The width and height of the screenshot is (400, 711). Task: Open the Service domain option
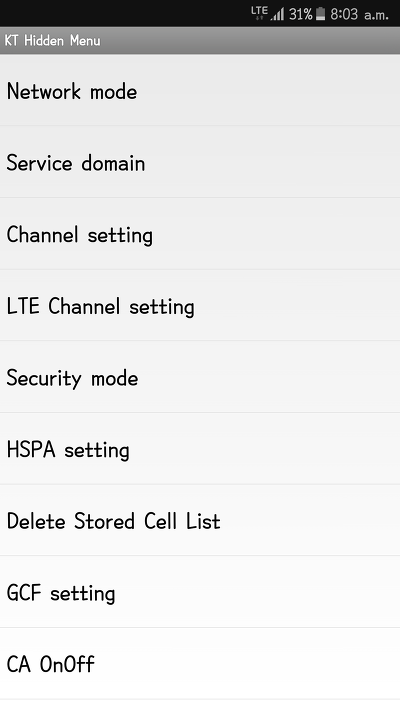[x=200, y=162]
